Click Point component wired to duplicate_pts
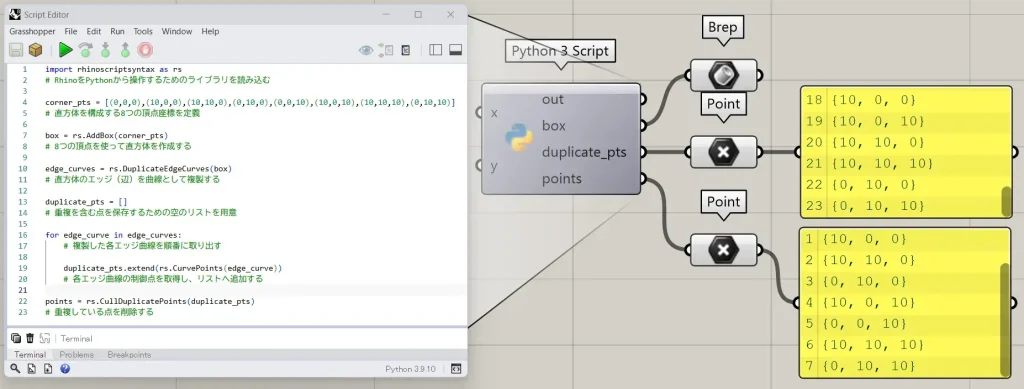The height and width of the screenshot is (389, 1024). tap(723, 152)
